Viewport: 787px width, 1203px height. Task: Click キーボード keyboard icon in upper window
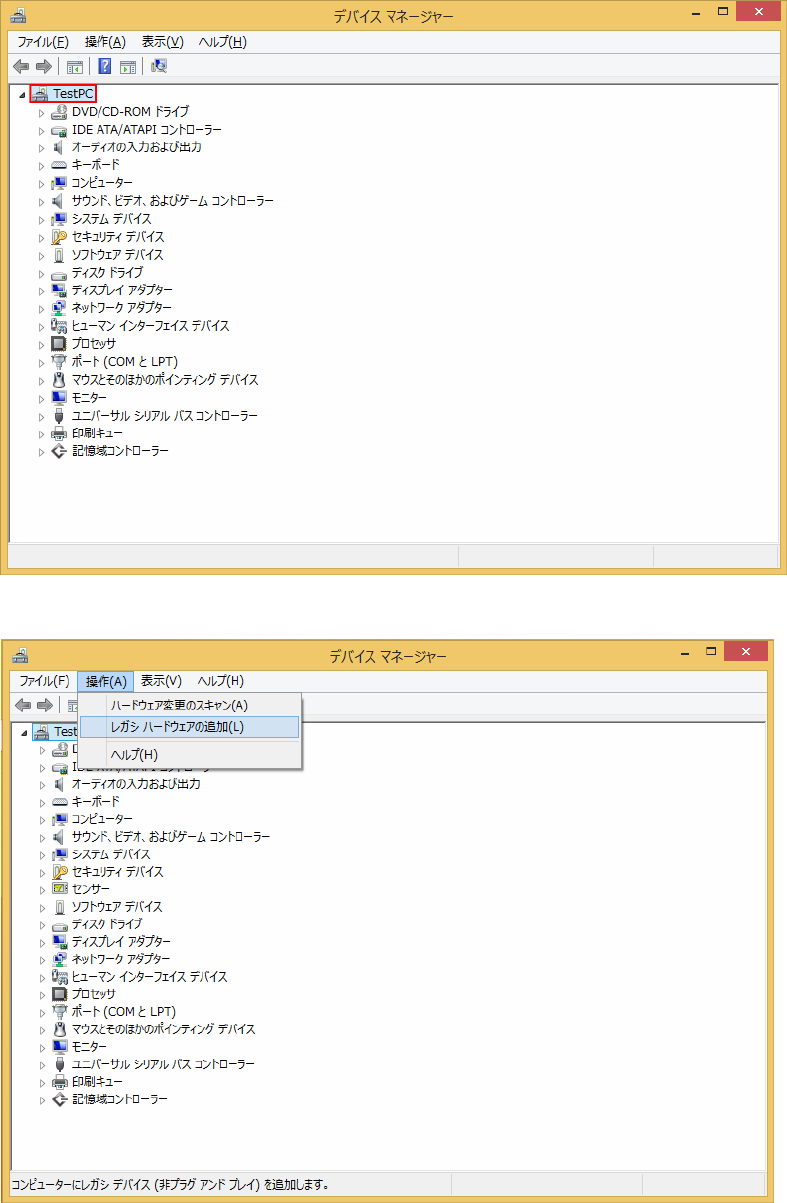tap(59, 165)
